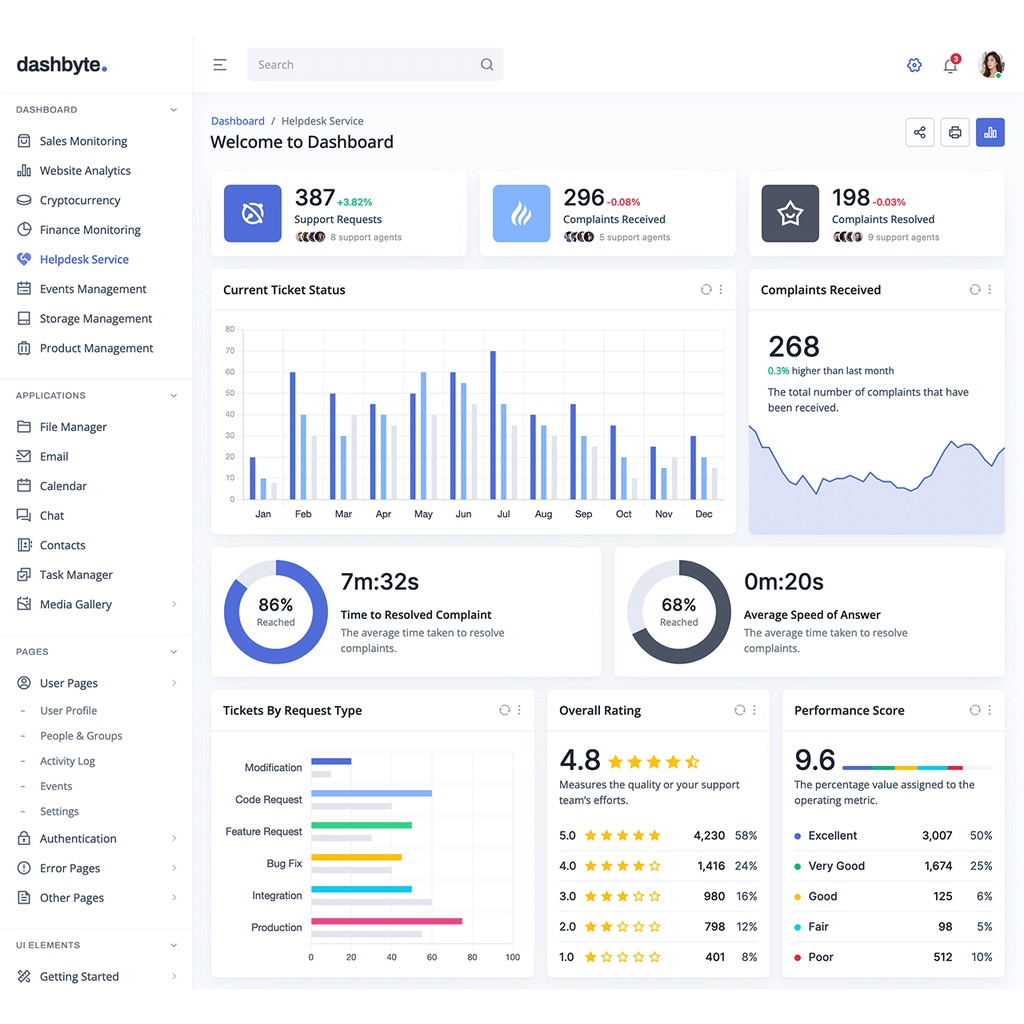Open Website Analytics in the sidebar
Image resolution: width=1024 pixels, height=1024 pixels.
85,170
